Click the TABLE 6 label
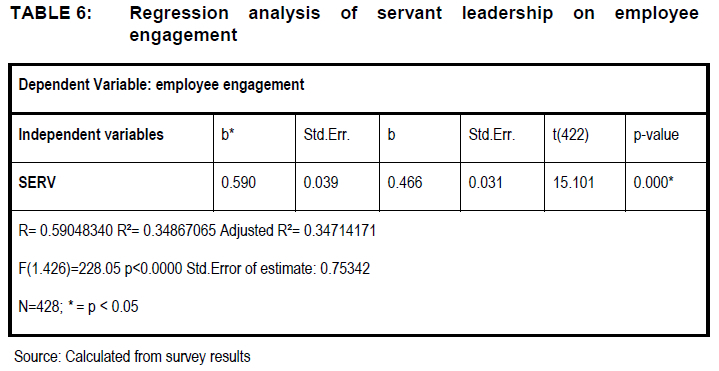Screen dimensions: 719x371 [51, 13]
